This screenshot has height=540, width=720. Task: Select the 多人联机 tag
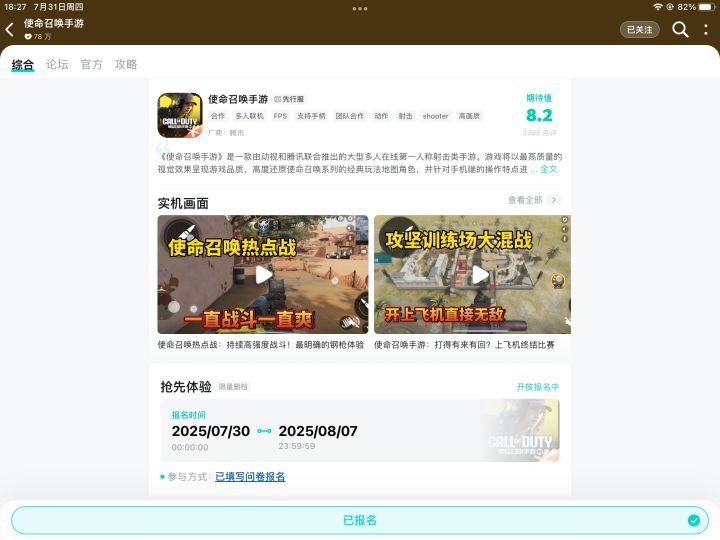[x=249, y=116]
